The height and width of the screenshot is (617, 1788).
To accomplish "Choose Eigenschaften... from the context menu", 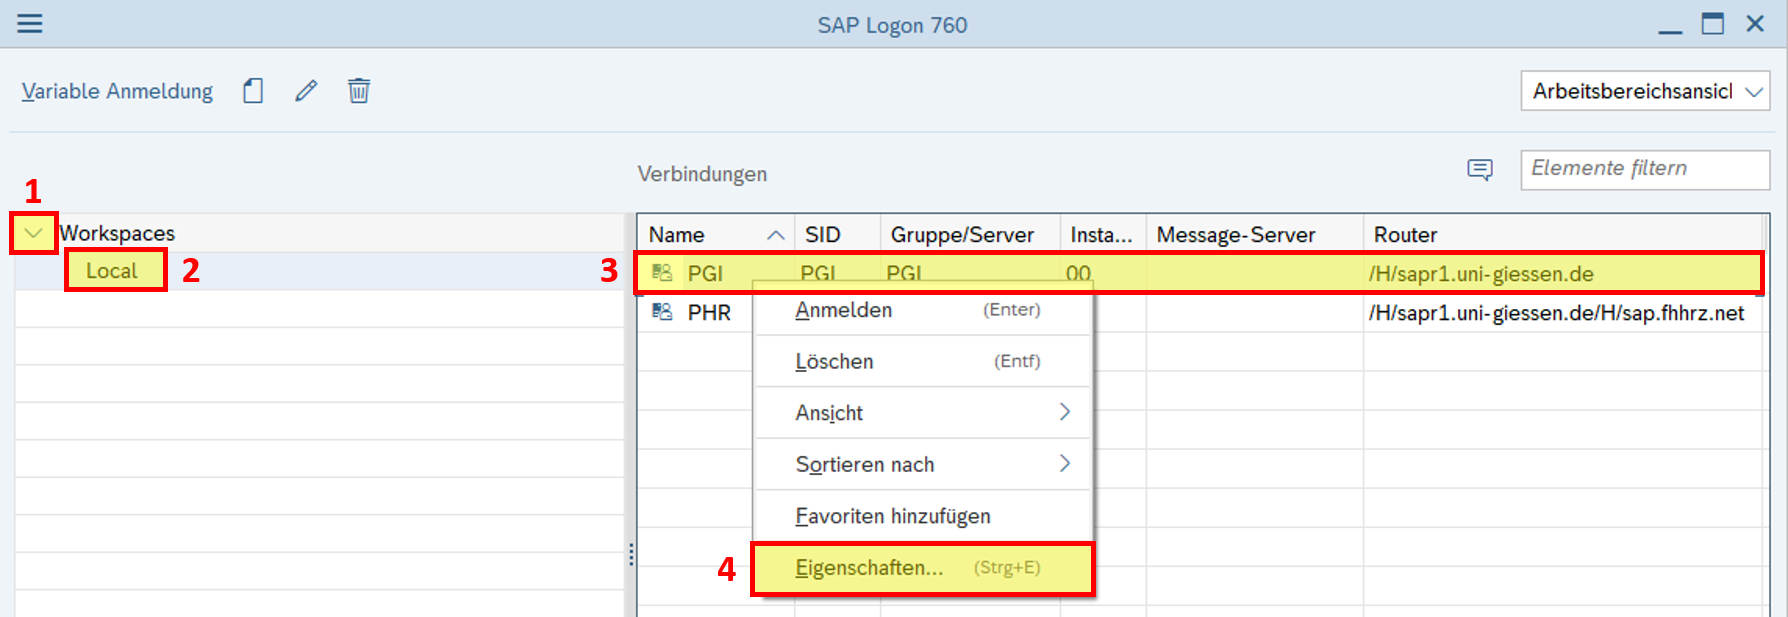I will click(922, 568).
